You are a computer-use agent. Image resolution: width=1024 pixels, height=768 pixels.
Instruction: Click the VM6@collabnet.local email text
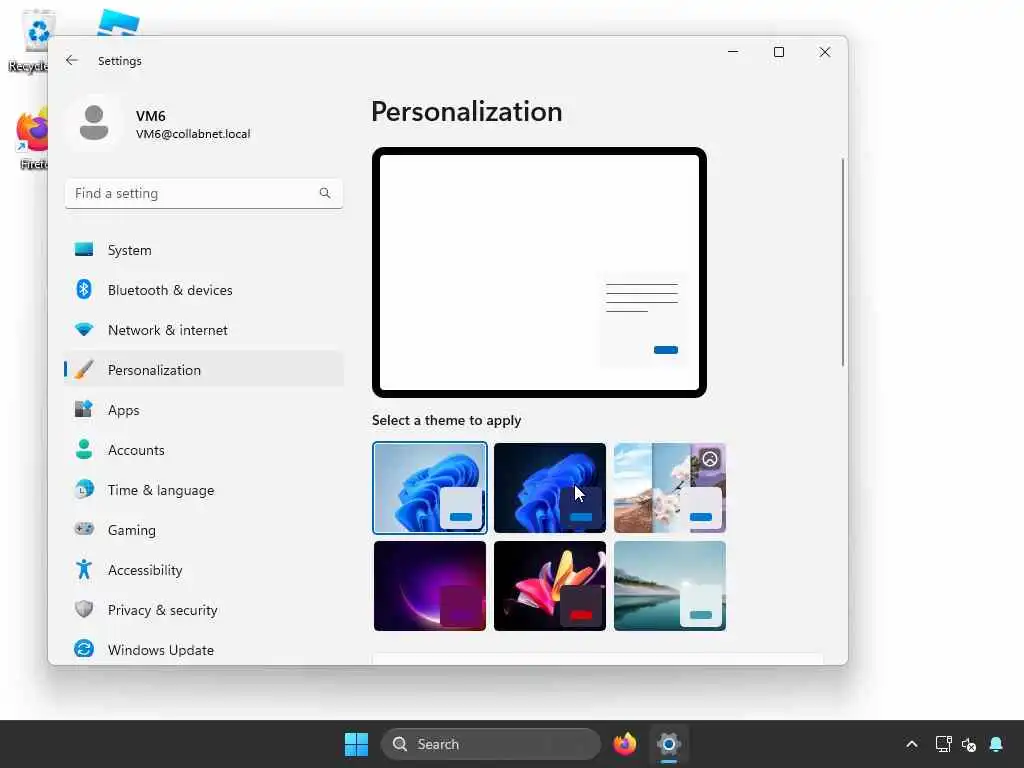[x=193, y=134]
